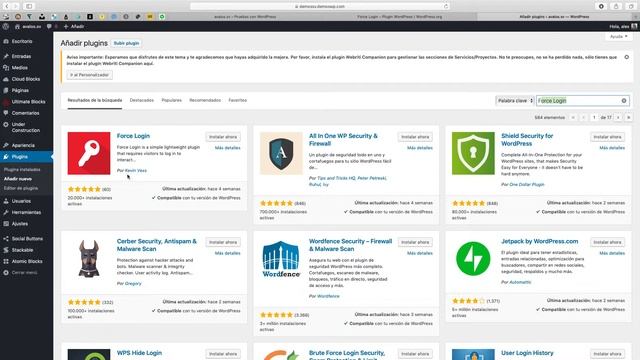The height and width of the screenshot is (360, 640).
Task: Open Safari downloads icon
Action: pyautogui.click(x=601, y=7)
